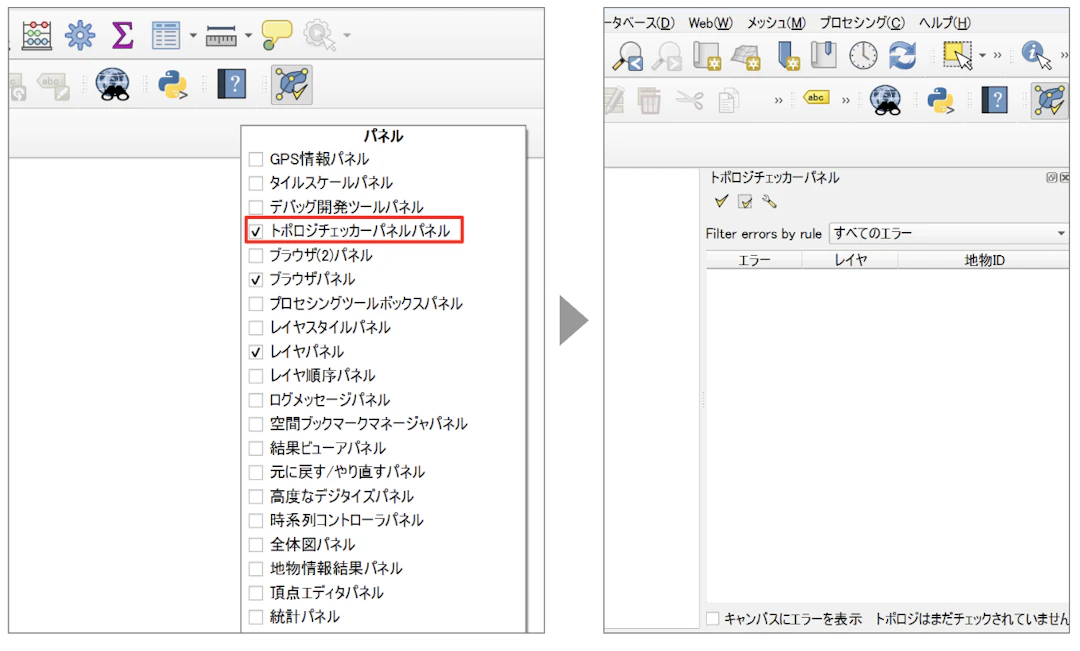Select the Measure ruler tool
Viewport: 1080px width, 651px height.
[221, 35]
